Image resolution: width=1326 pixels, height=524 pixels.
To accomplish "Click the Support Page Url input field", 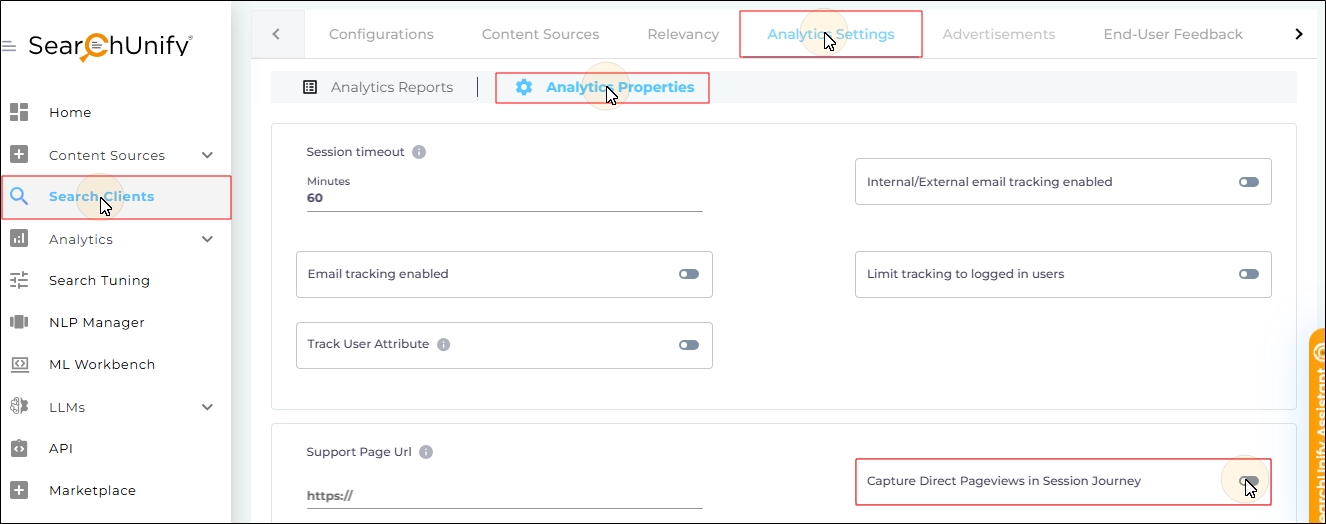I will pyautogui.click(x=504, y=495).
